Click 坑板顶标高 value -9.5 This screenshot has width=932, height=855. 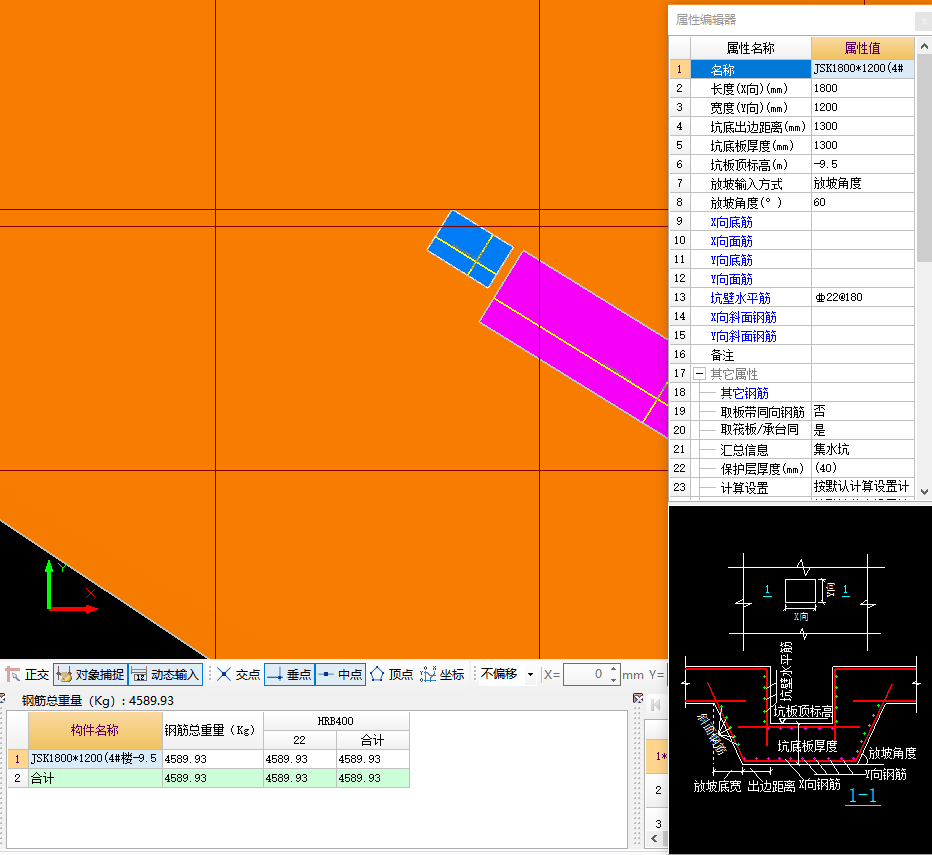[x=862, y=164]
